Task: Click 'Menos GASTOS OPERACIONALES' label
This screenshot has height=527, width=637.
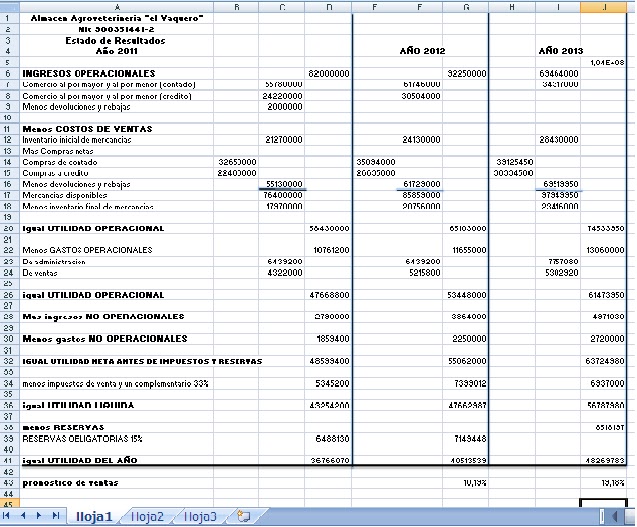Action: [87, 250]
